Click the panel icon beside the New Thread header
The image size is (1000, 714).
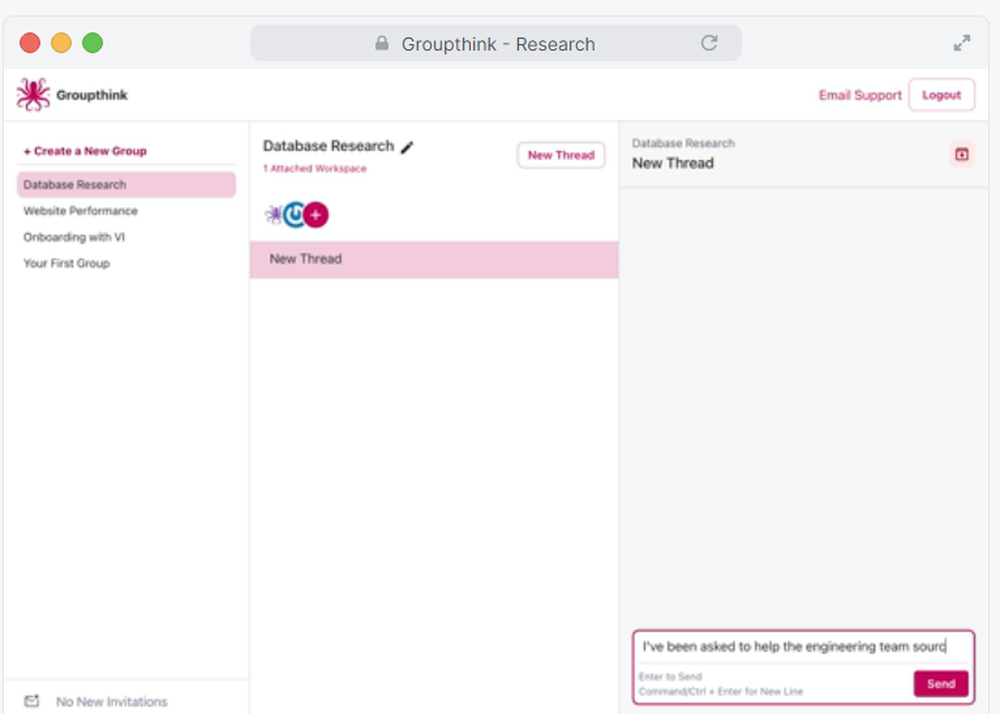[x=961, y=154]
